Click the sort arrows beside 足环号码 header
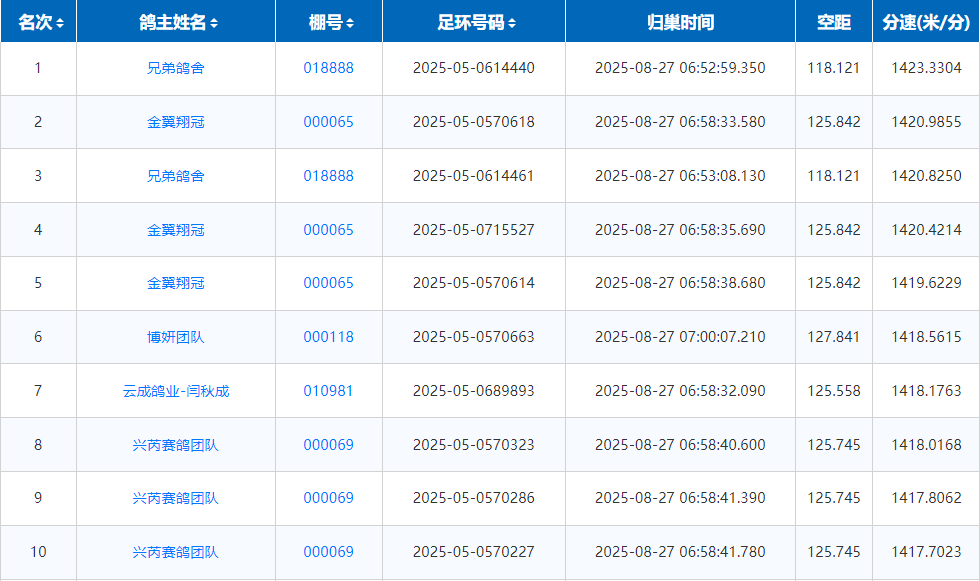980x581 pixels. [513, 23]
